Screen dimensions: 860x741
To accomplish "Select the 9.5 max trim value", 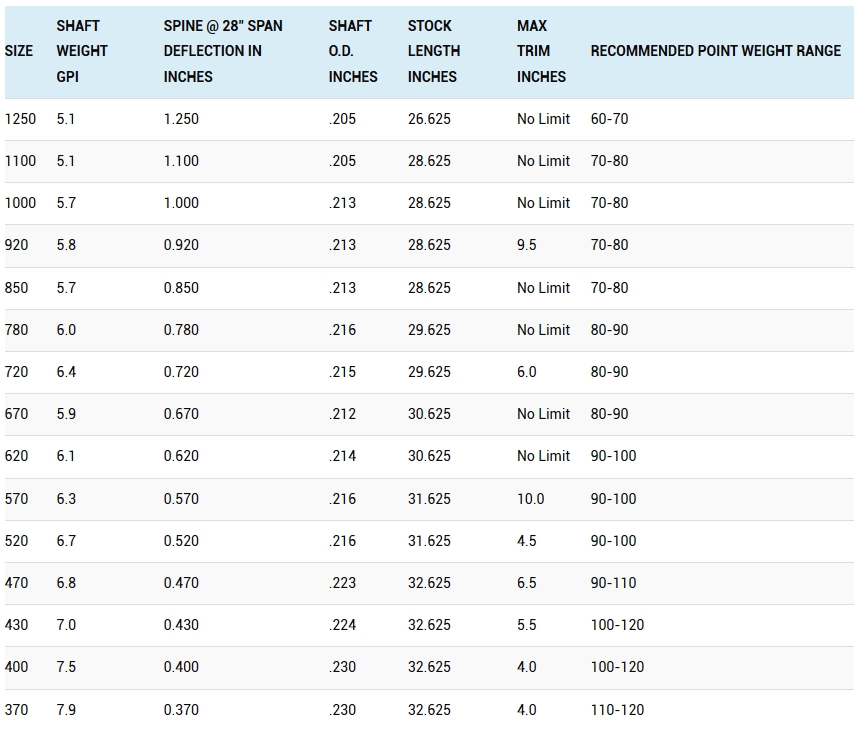I will click(527, 245).
